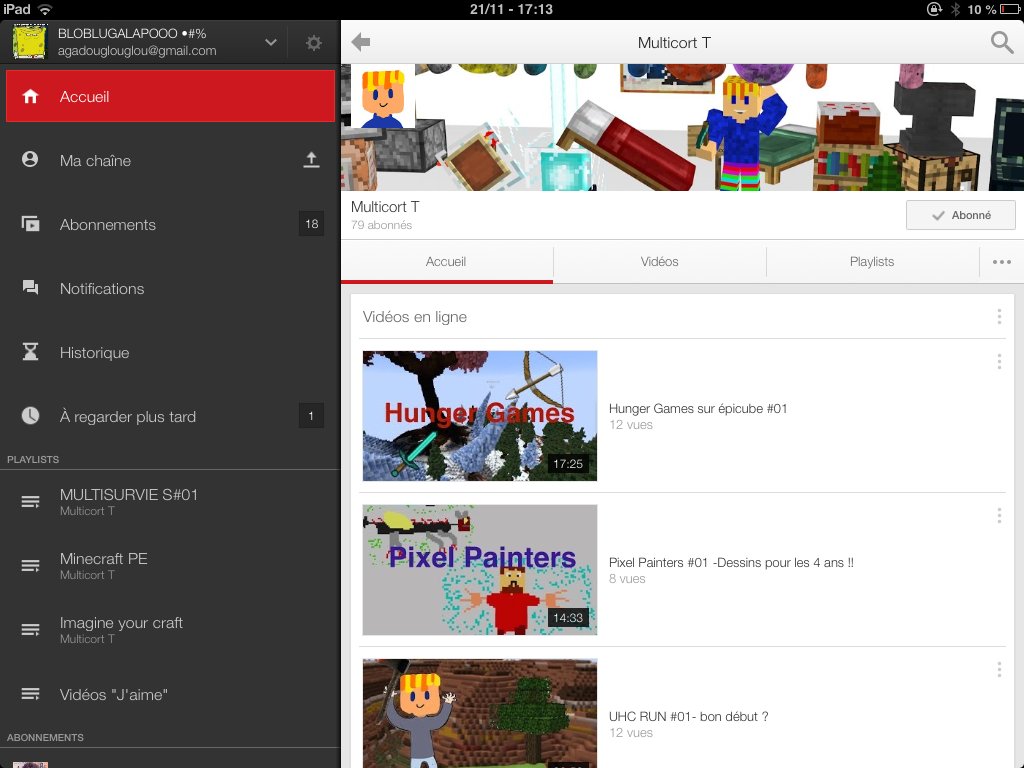Open options menu for Hunger Games video
1024x768 pixels.
click(x=999, y=362)
